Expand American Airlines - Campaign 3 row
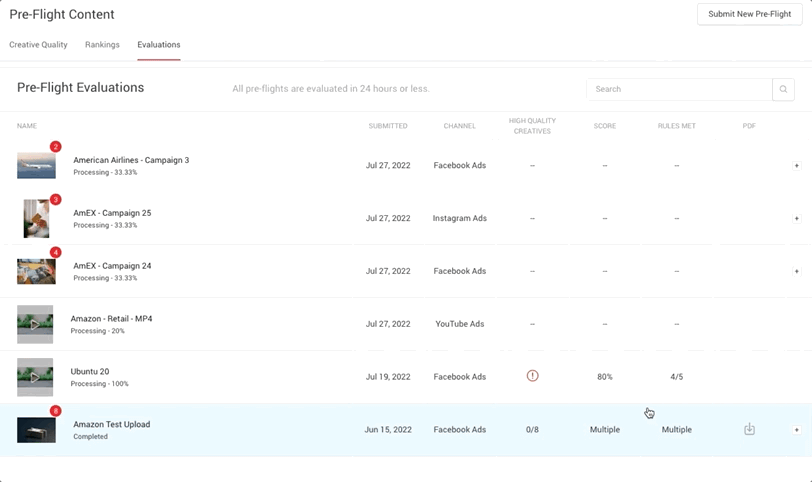Viewport: 812px width, 482px height. pos(796,166)
